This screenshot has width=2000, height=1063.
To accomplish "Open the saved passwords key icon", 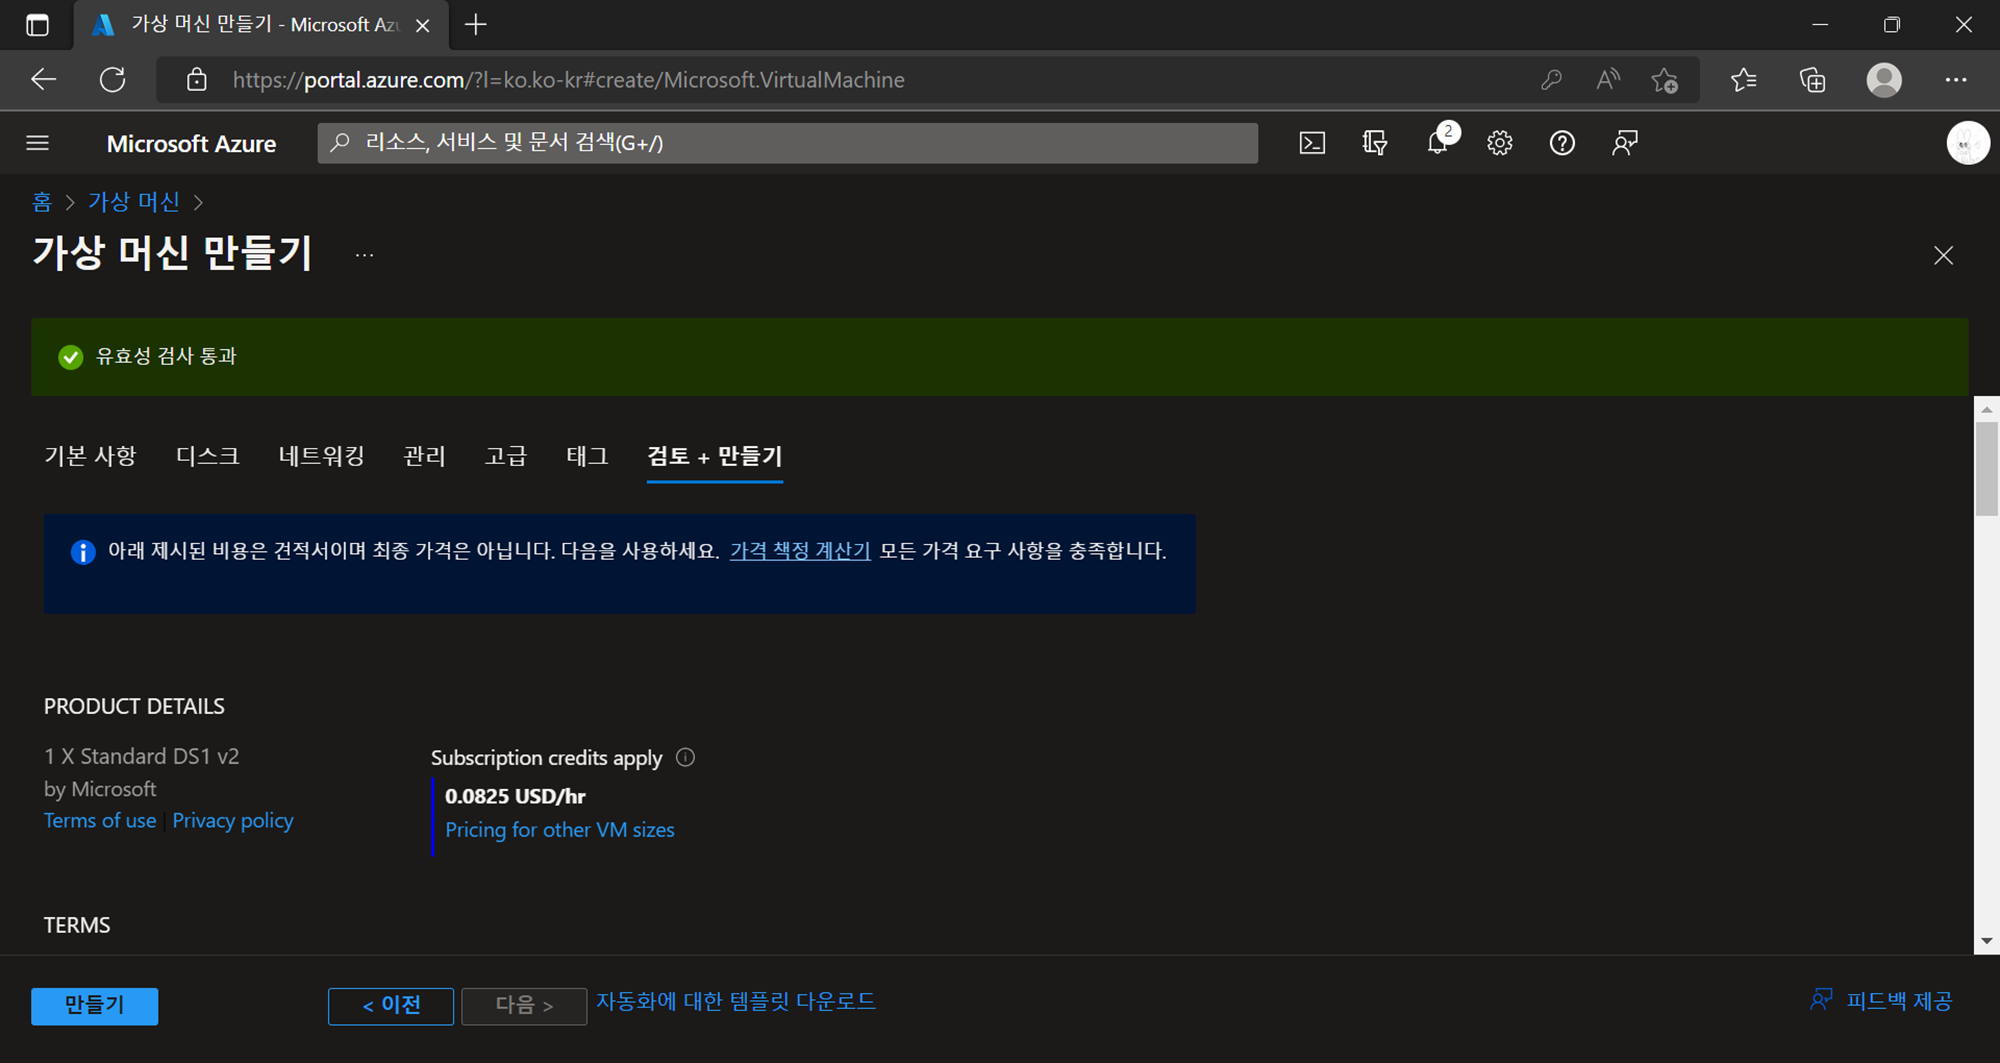I will coord(1551,80).
